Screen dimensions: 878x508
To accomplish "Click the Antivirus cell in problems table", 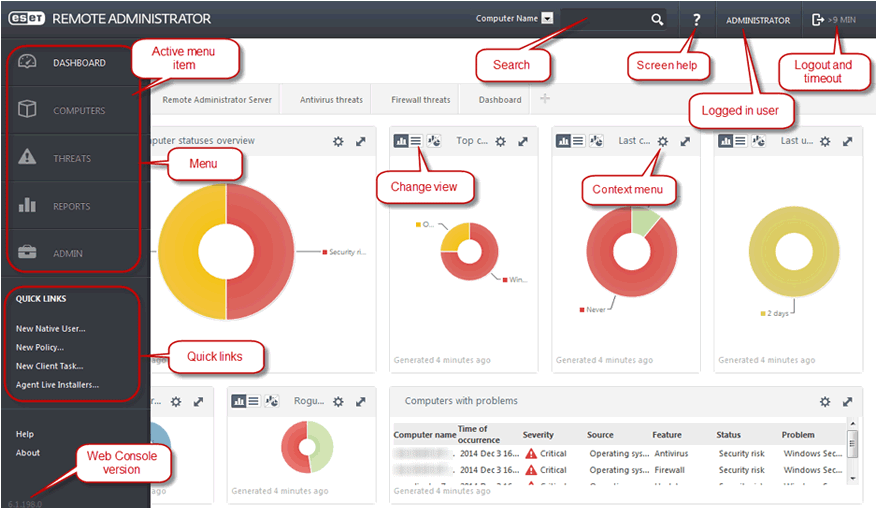I will (671, 454).
